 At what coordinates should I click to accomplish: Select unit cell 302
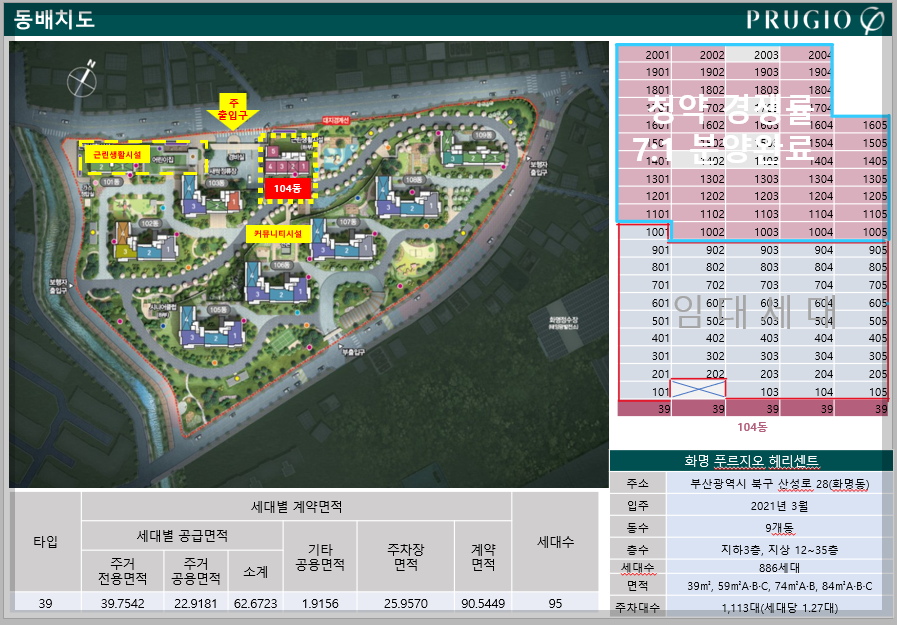coord(698,356)
